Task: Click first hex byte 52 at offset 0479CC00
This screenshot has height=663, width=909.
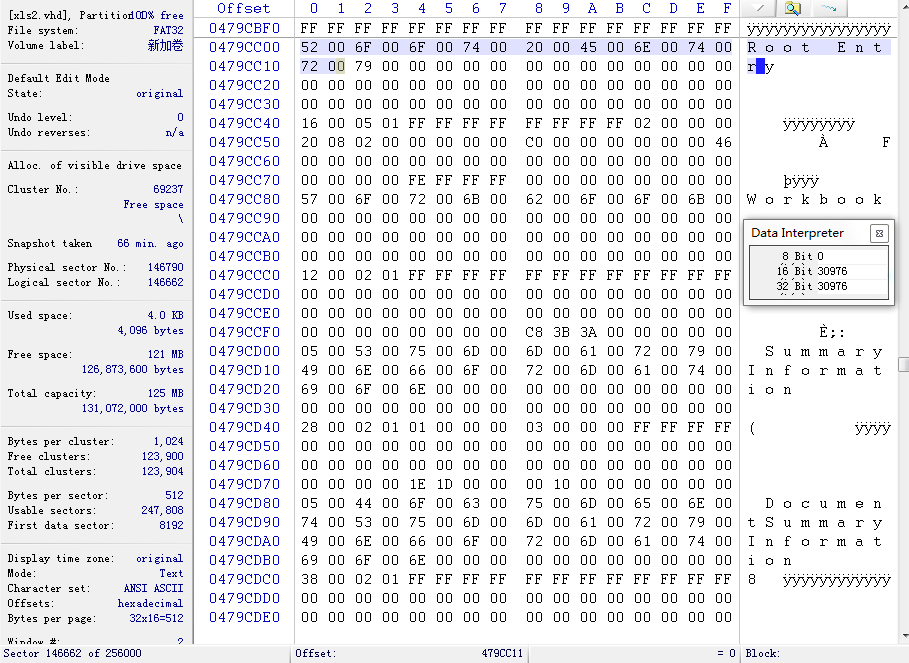Action: click(x=308, y=47)
